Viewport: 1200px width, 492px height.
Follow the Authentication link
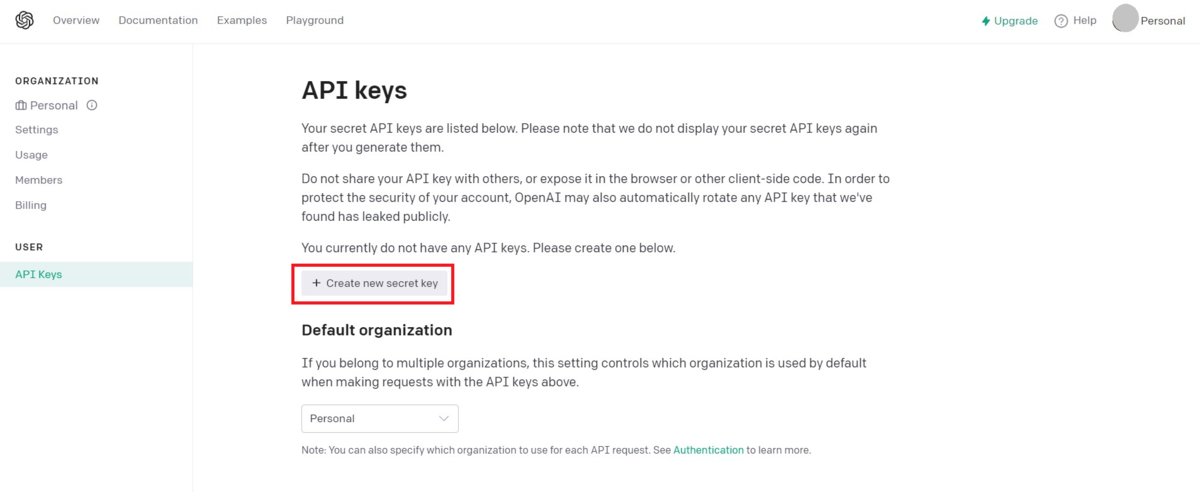708,450
